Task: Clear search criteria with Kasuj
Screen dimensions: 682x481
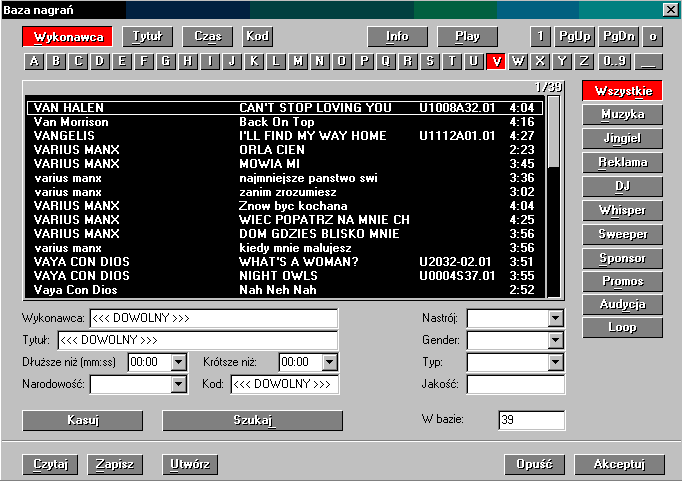Action: click(83, 421)
